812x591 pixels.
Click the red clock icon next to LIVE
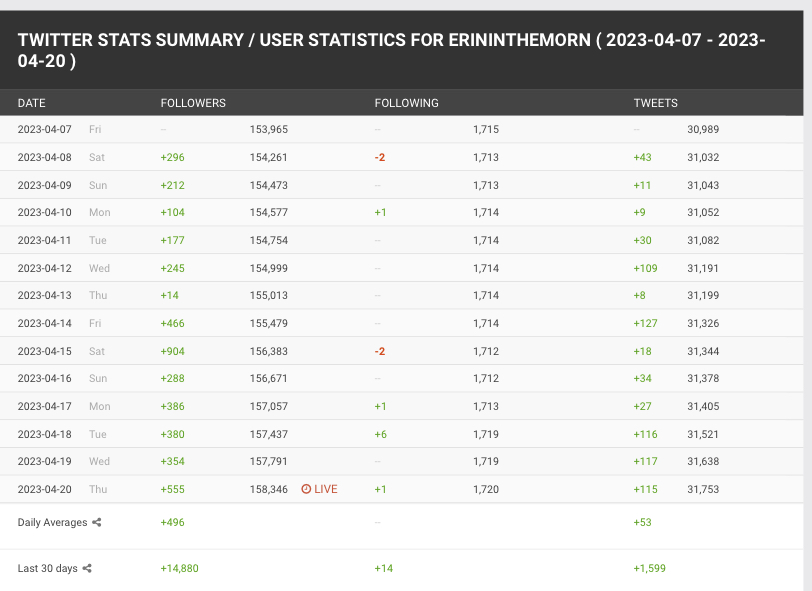click(306, 489)
